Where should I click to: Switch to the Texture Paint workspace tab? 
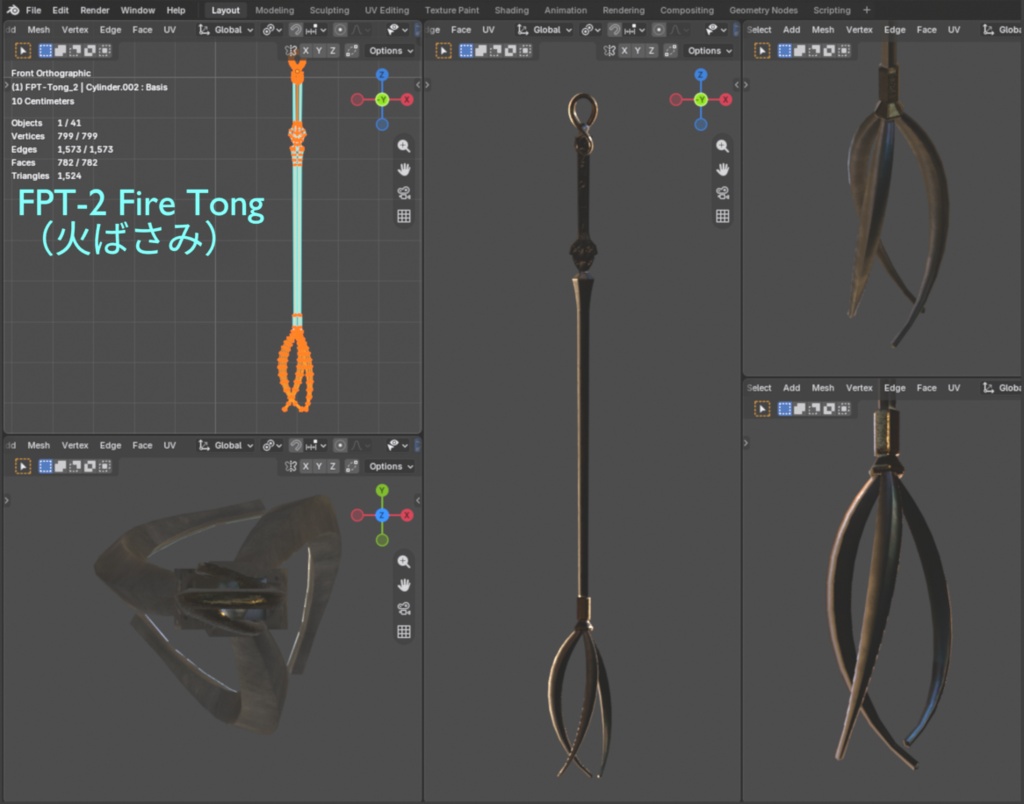pyautogui.click(x=452, y=10)
